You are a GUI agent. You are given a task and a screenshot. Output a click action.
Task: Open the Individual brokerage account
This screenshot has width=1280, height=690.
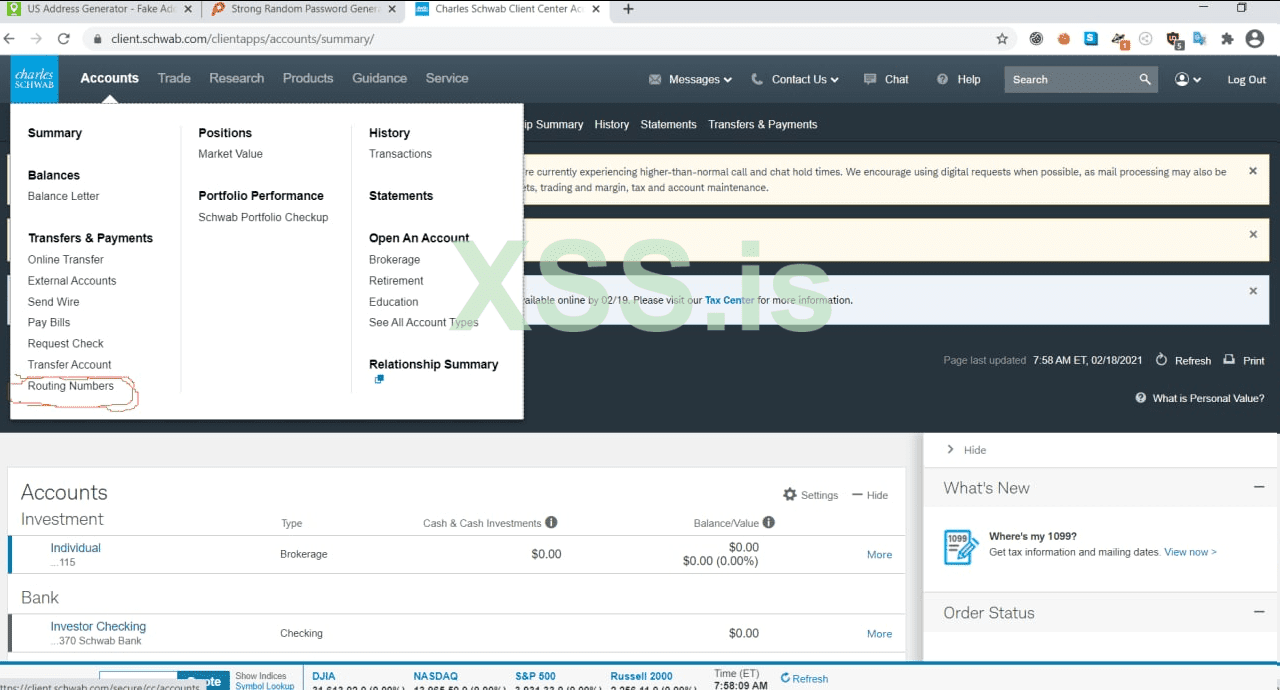76,548
